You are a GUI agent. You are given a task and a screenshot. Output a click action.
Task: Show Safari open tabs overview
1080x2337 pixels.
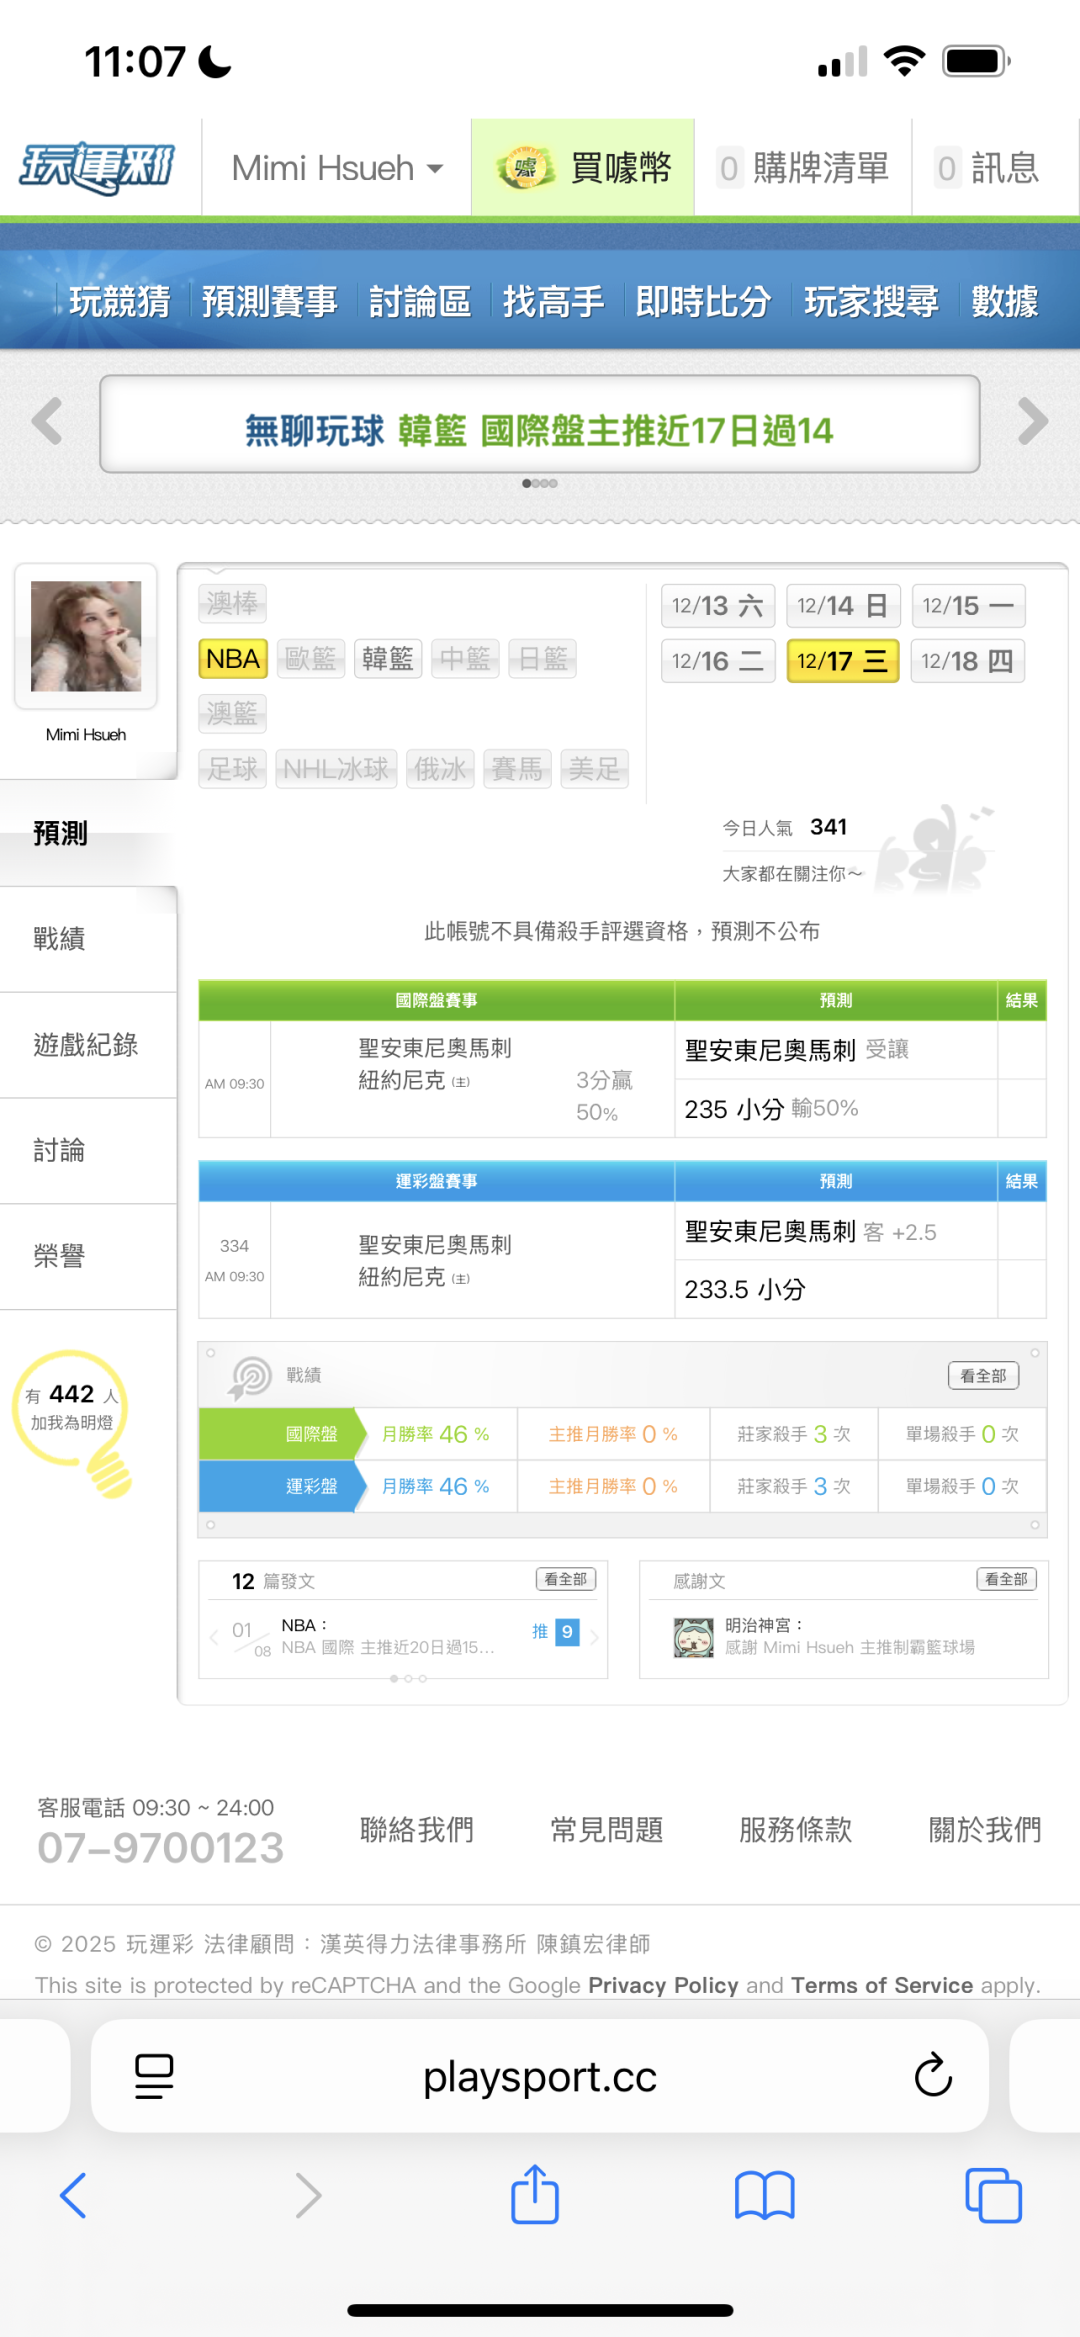[x=992, y=2195]
